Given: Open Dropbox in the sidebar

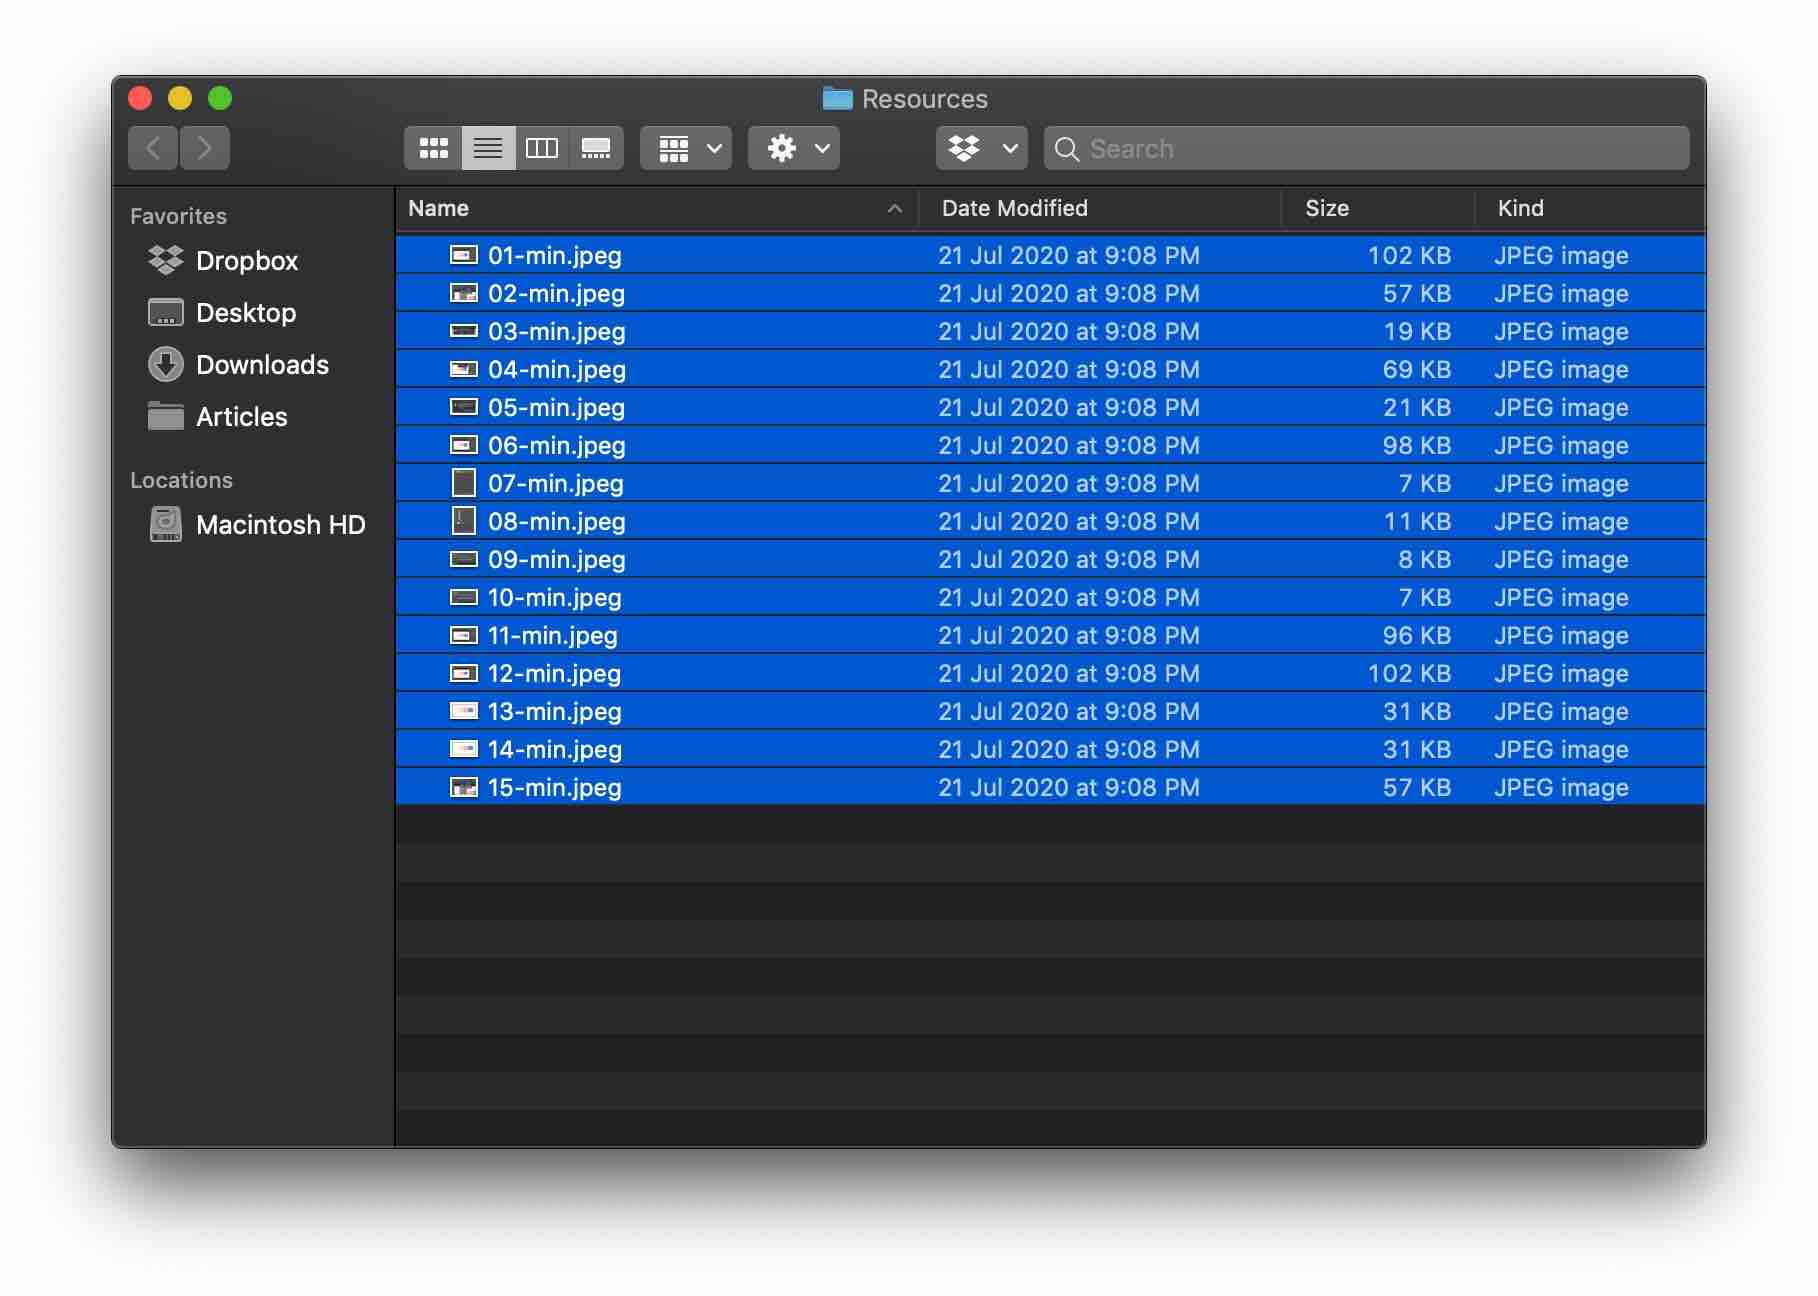Looking at the screenshot, I should coord(223,261).
